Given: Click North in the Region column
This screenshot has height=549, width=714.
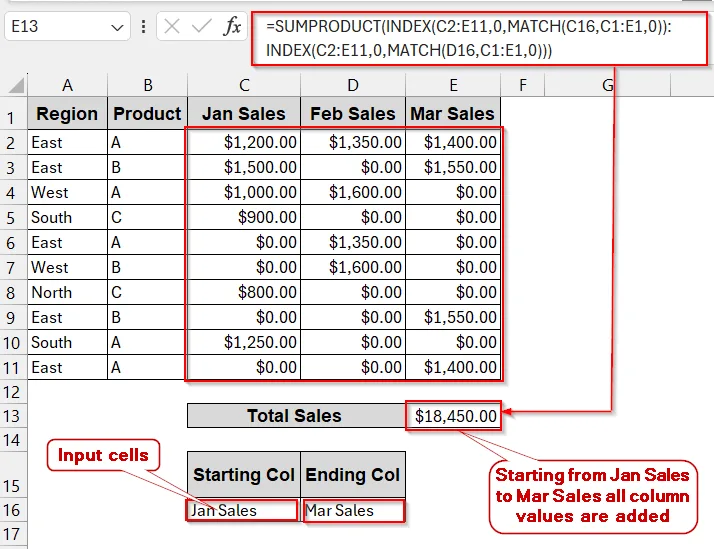Looking at the screenshot, I should pyautogui.click(x=67, y=292).
